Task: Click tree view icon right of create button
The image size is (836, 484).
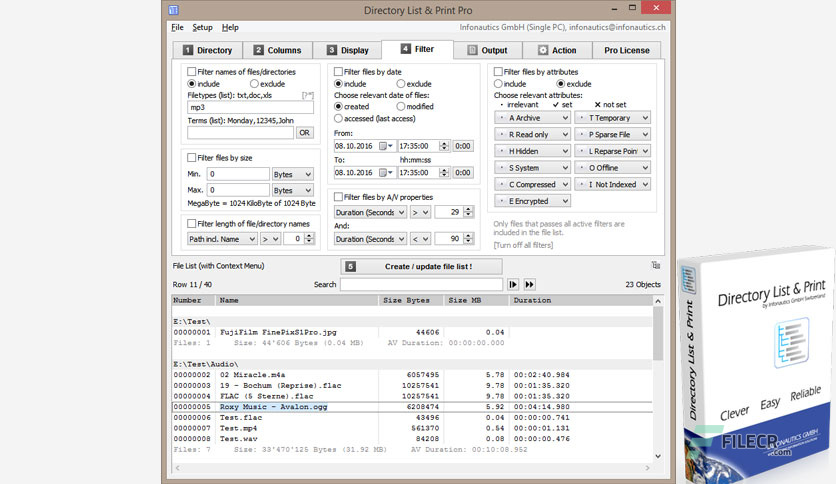Action: click(656, 265)
